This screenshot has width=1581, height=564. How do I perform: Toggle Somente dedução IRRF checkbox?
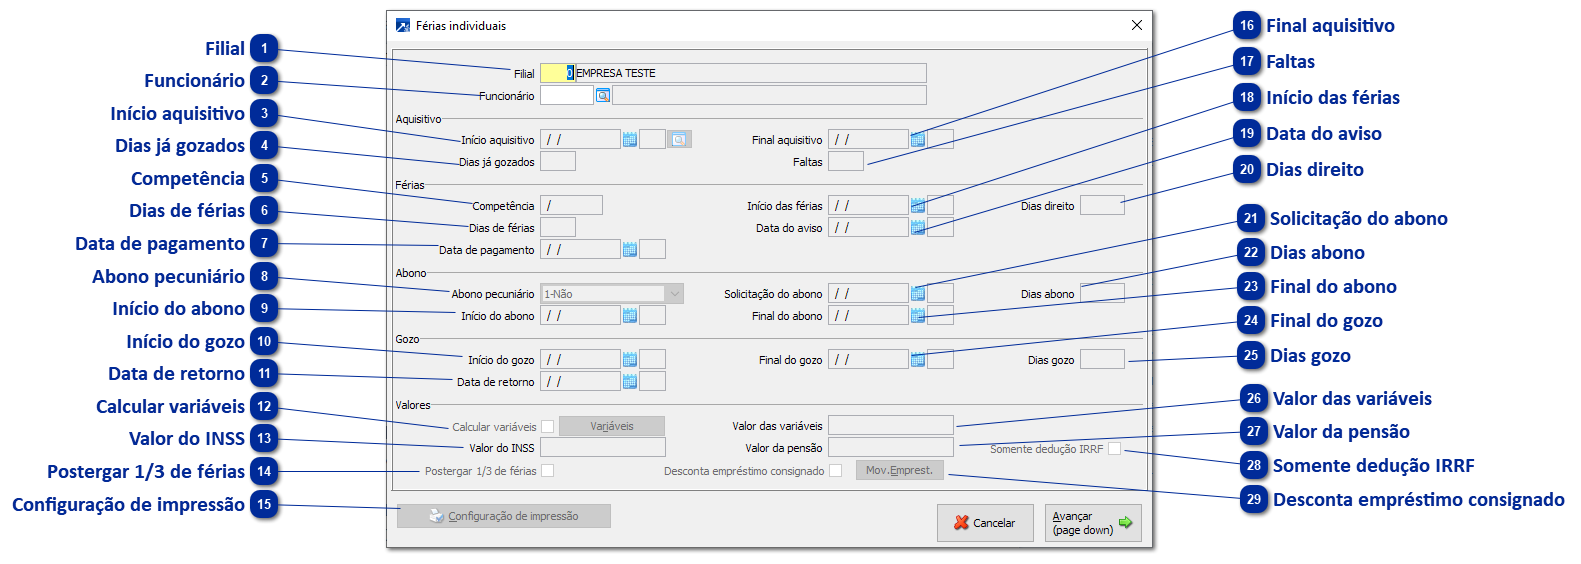1115,449
